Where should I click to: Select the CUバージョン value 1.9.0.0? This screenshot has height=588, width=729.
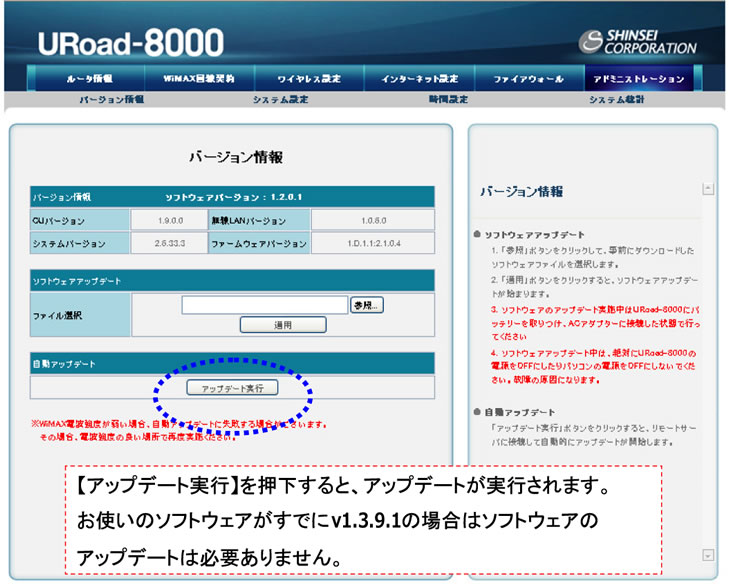170,220
